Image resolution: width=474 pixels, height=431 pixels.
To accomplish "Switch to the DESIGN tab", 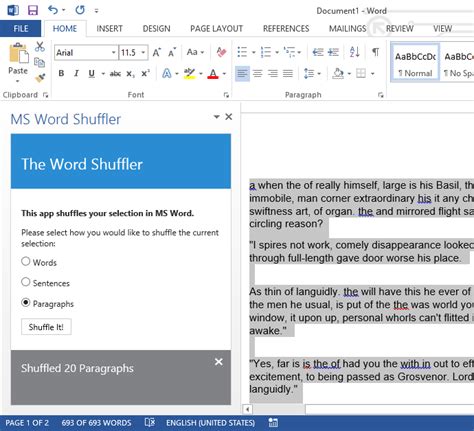I will pos(156,29).
